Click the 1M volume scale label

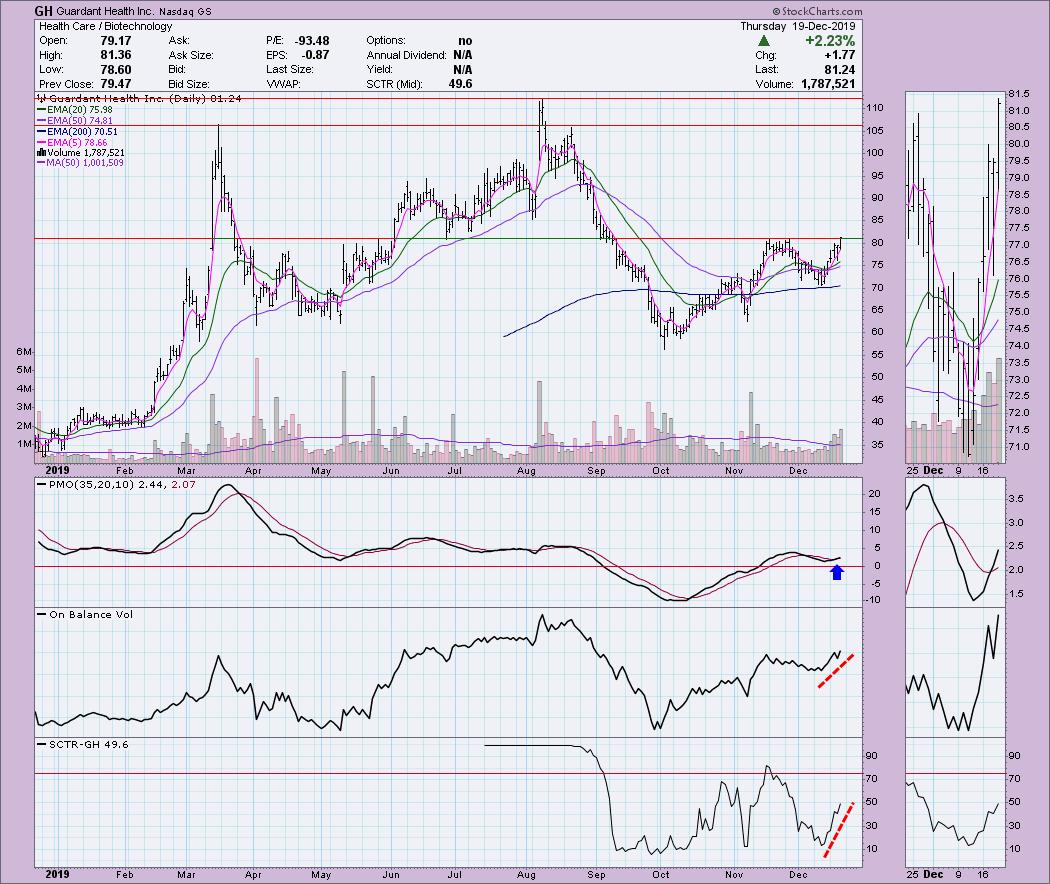[x=25, y=443]
